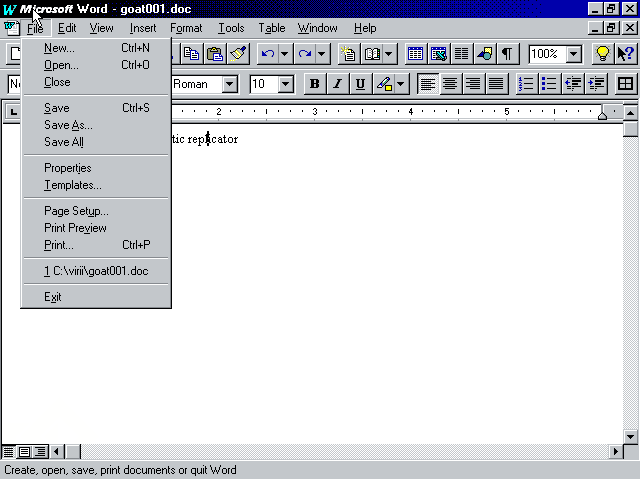Click the vertical scrollbar down arrow

tap(631, 436)
